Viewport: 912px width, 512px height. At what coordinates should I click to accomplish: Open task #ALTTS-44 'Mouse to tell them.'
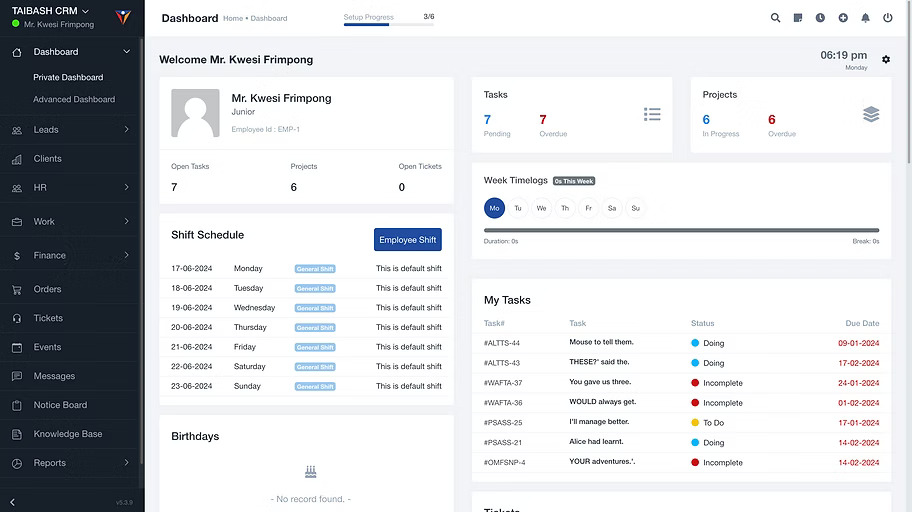tap(601, 343)
